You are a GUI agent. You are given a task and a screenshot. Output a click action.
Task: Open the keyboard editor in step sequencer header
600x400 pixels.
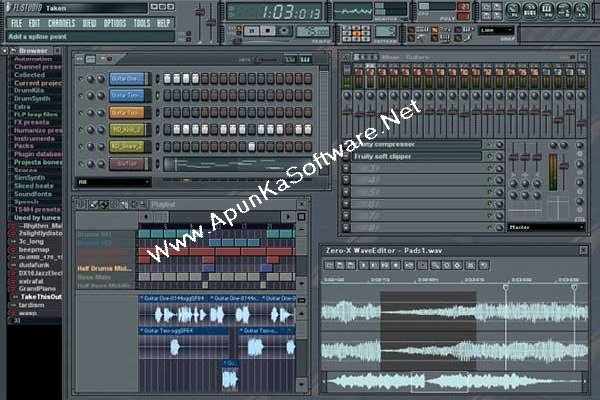pyautogui.click(x=305, y=59)
